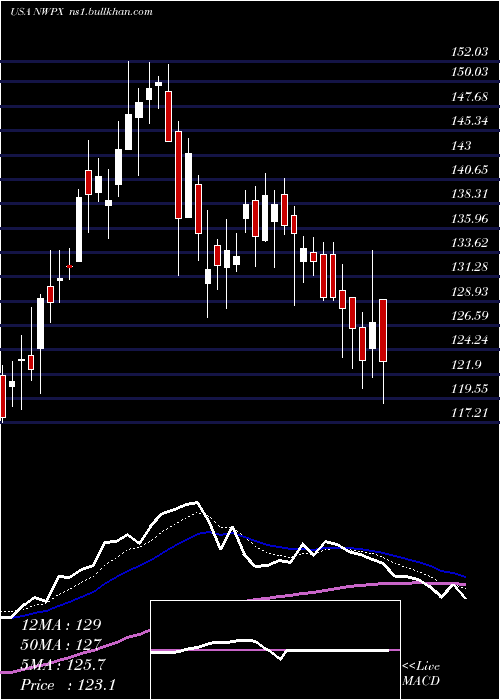
Task: Click the 138.31 price axis label
Action: point(469,194)
